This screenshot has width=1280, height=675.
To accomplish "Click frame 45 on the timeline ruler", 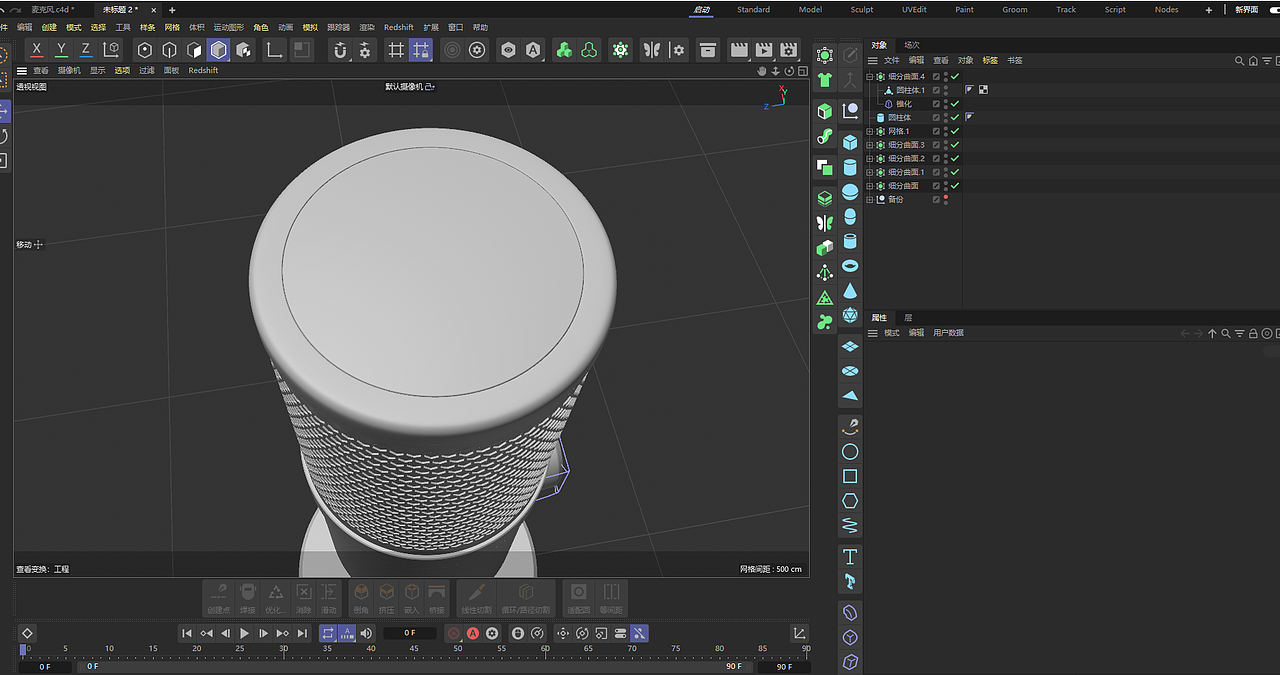I will [x=414, y=649].
